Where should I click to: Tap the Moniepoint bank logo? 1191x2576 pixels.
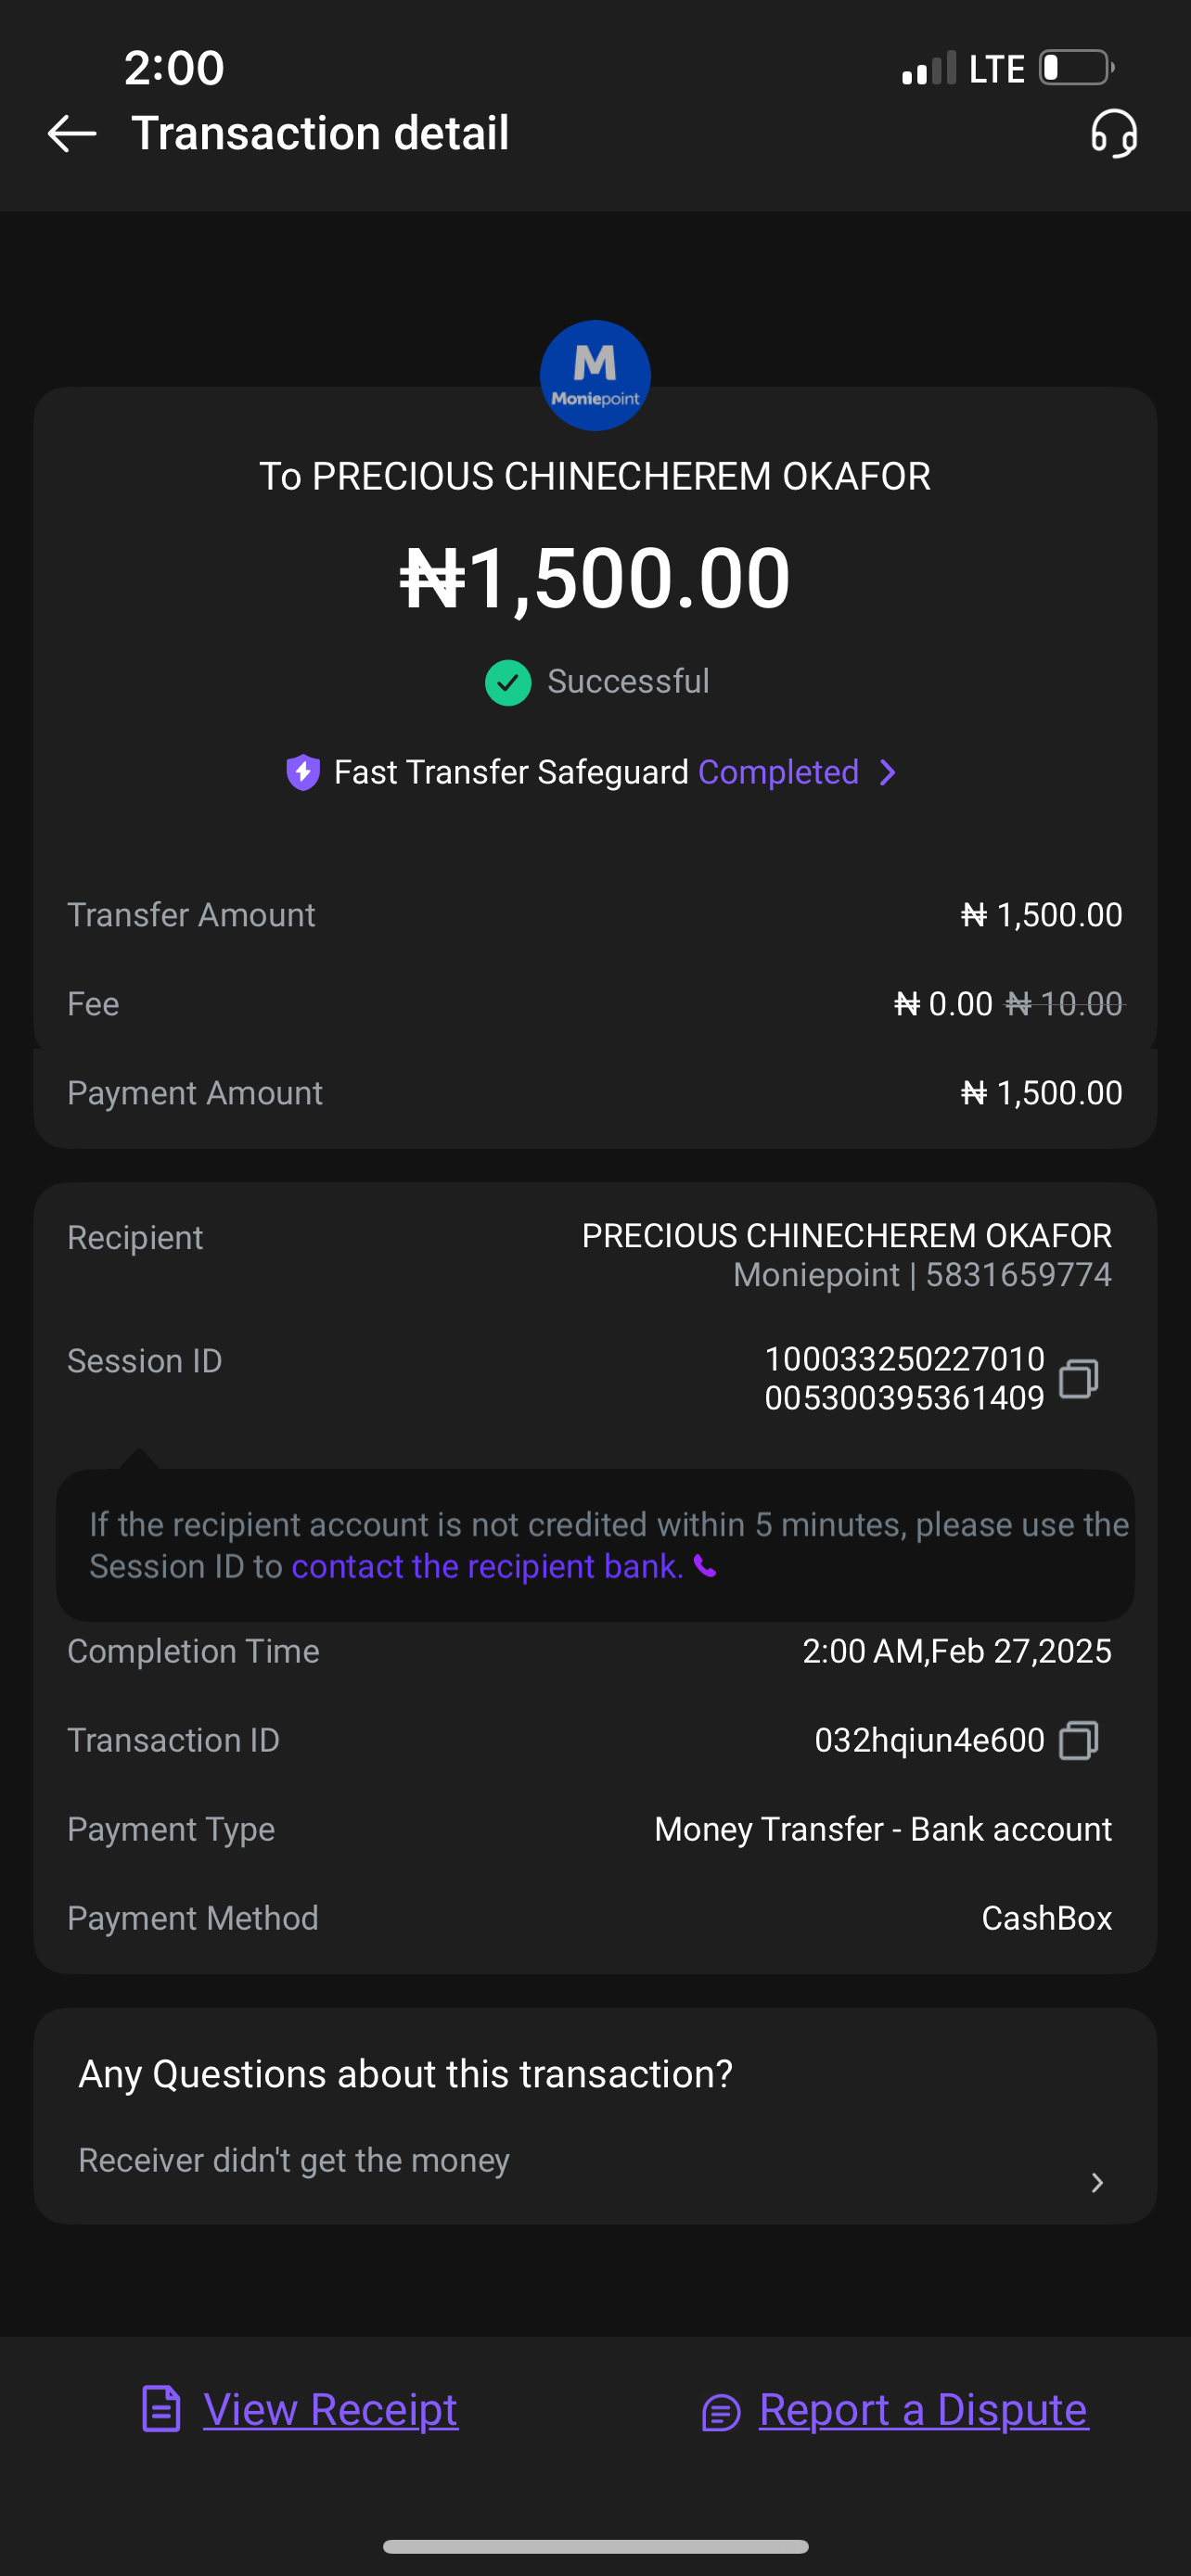(595, 375)
